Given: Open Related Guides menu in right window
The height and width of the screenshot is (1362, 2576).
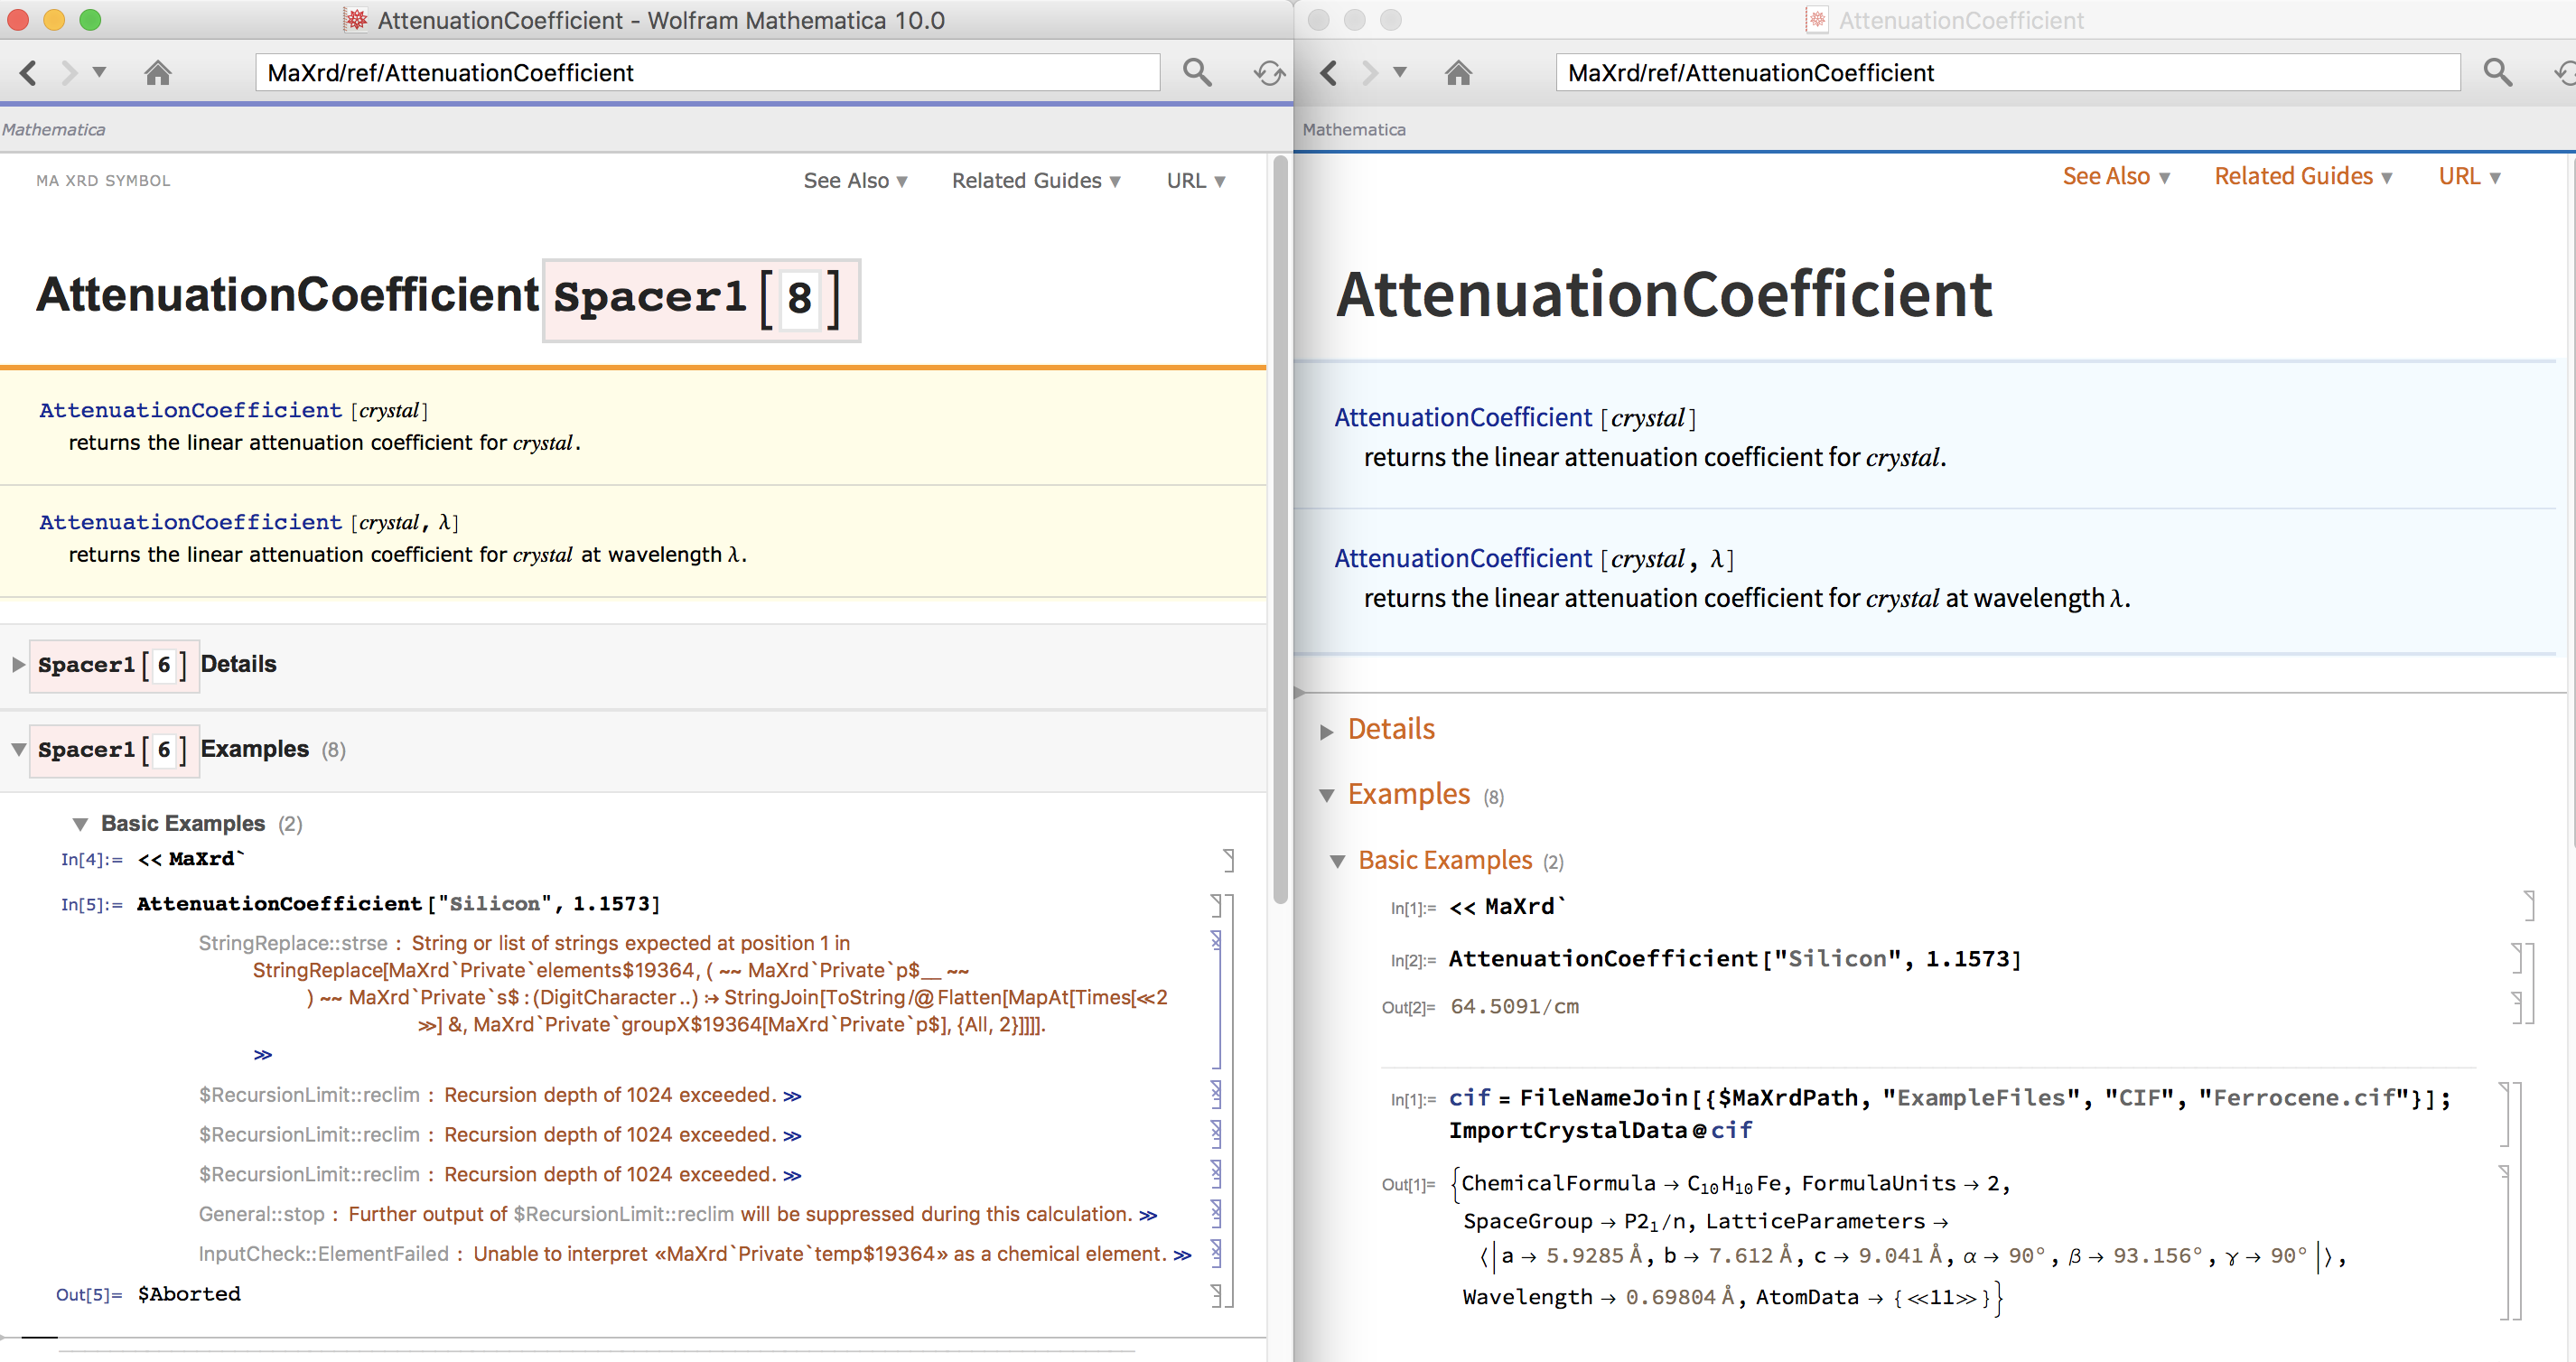Looking at the screenshot, I should point(2303,177).
